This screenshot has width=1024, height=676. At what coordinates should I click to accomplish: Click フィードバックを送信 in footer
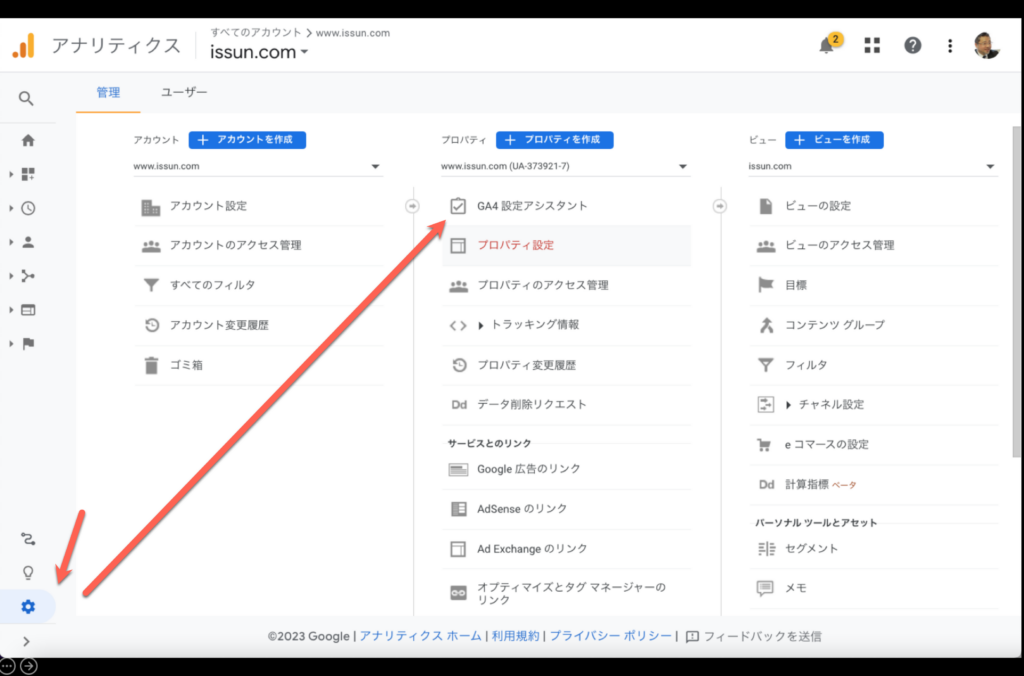pyautogui.click(x=754, y=636)
